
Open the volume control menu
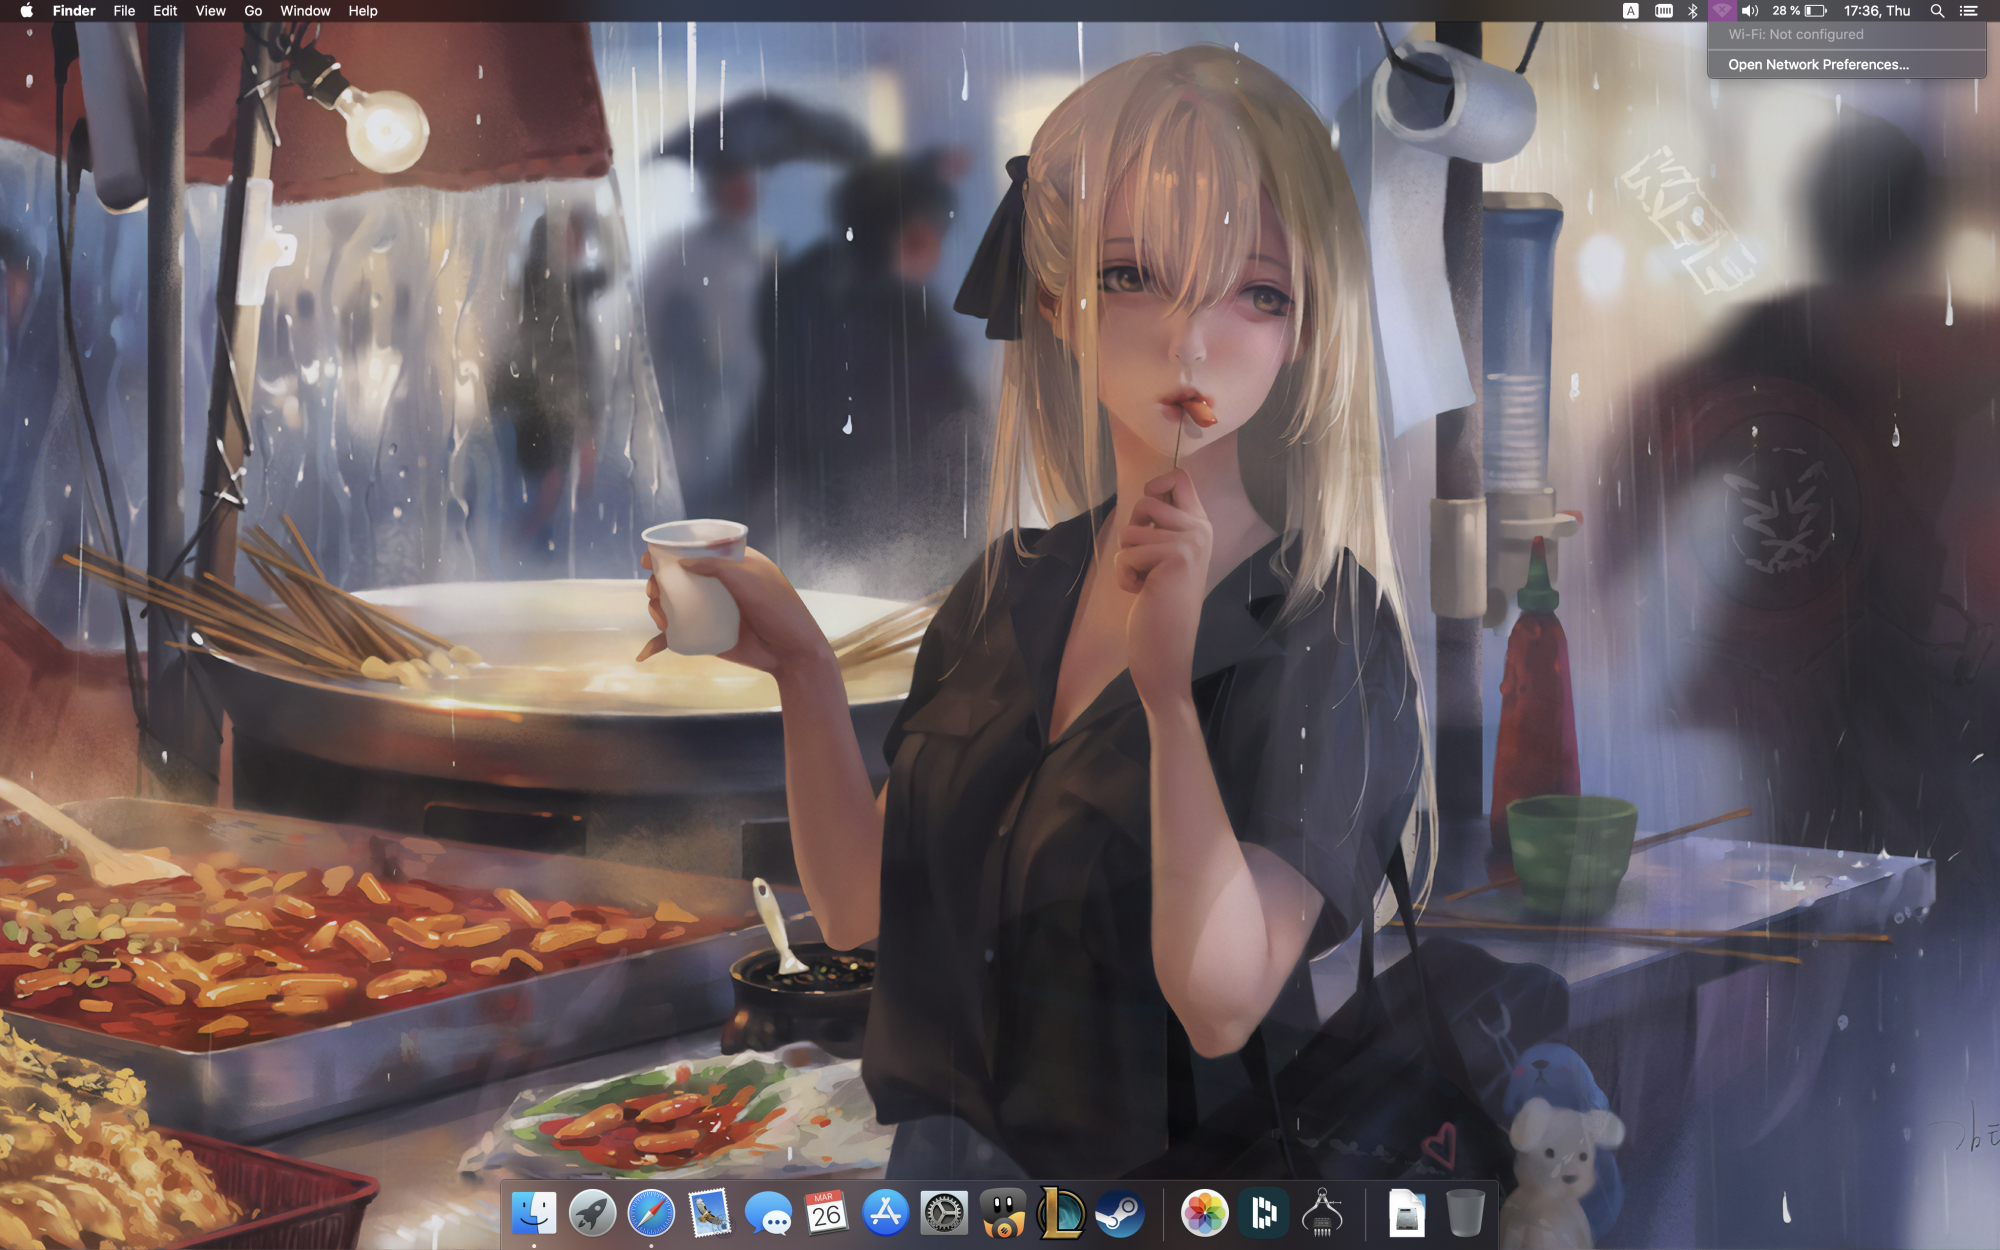tap(1750, 11)
